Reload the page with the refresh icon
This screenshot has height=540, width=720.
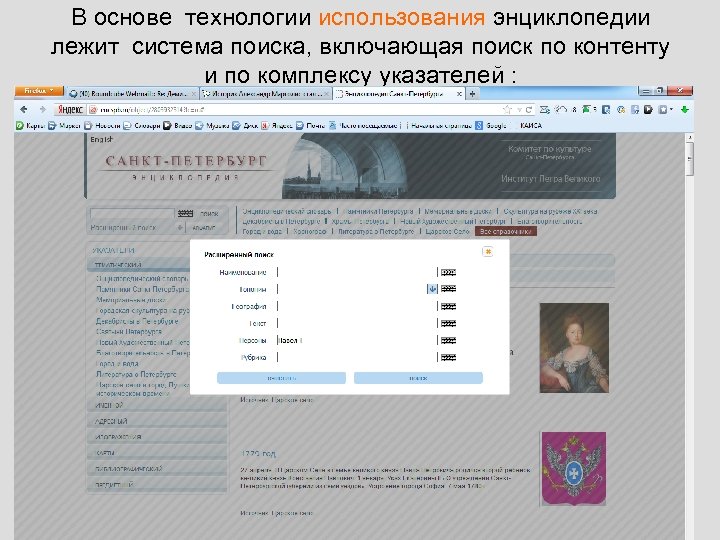(x=529, y=110)
